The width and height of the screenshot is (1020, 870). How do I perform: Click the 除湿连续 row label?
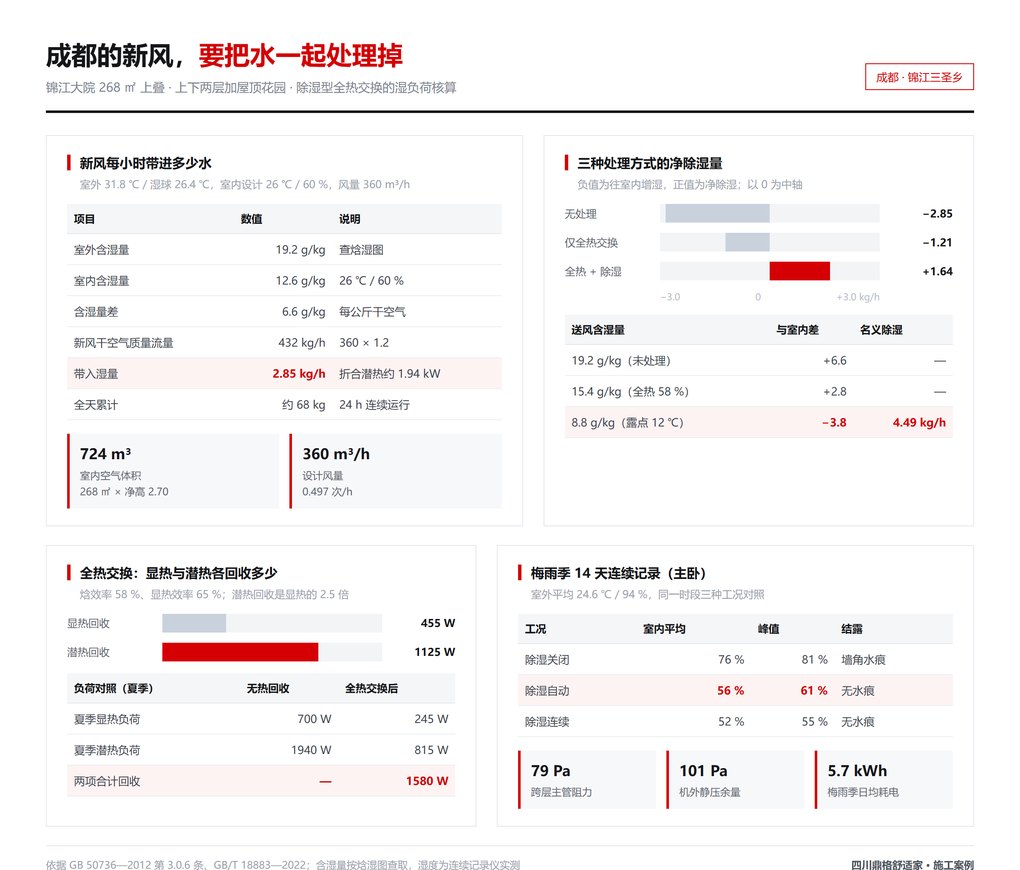pyautogui.click(x=547, y=722)
